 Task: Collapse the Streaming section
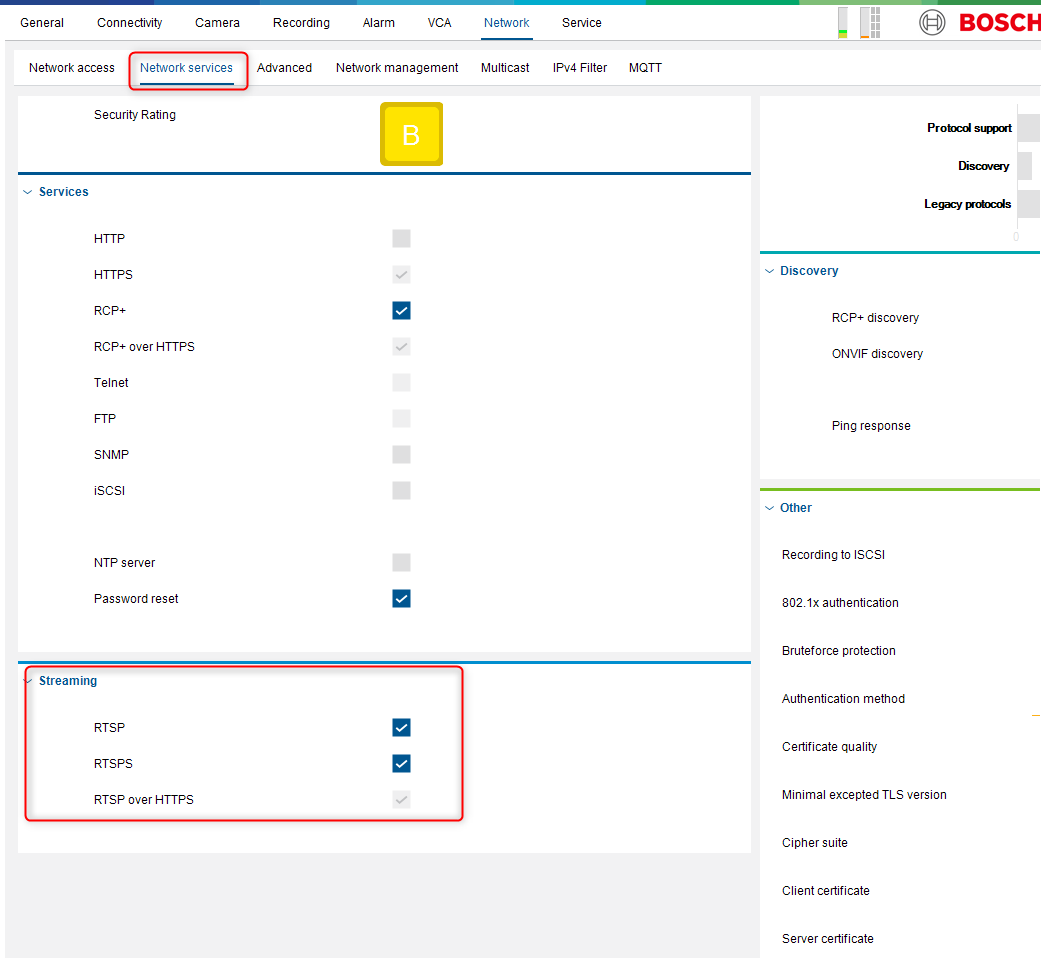(x=28, y=681)
